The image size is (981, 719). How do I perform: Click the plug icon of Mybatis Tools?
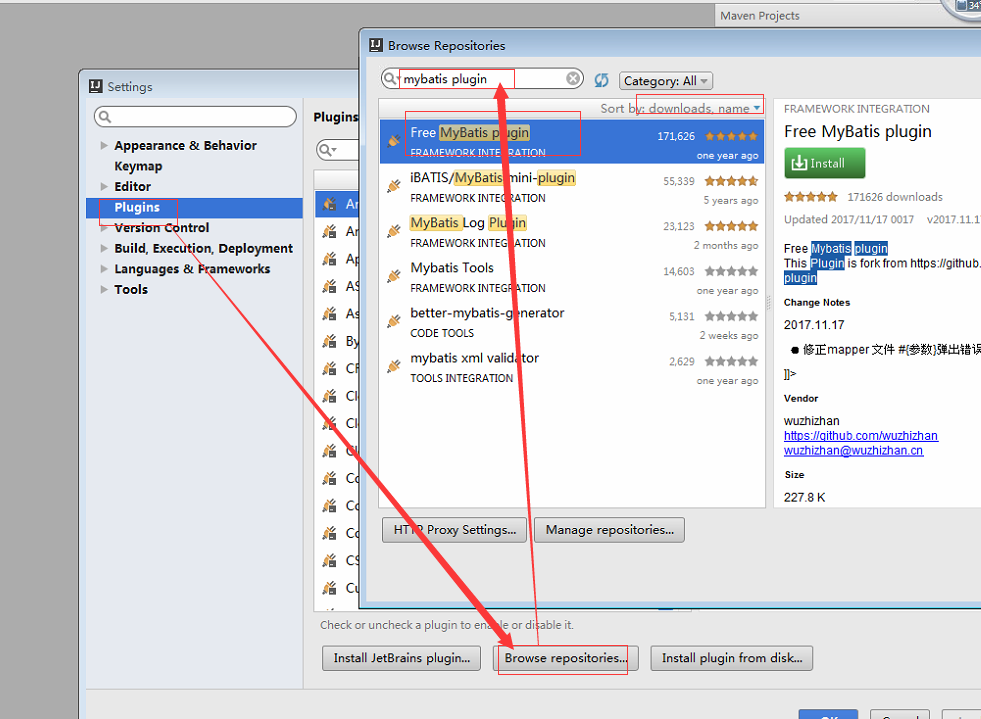pyautogui.click(x=394, y=276)
